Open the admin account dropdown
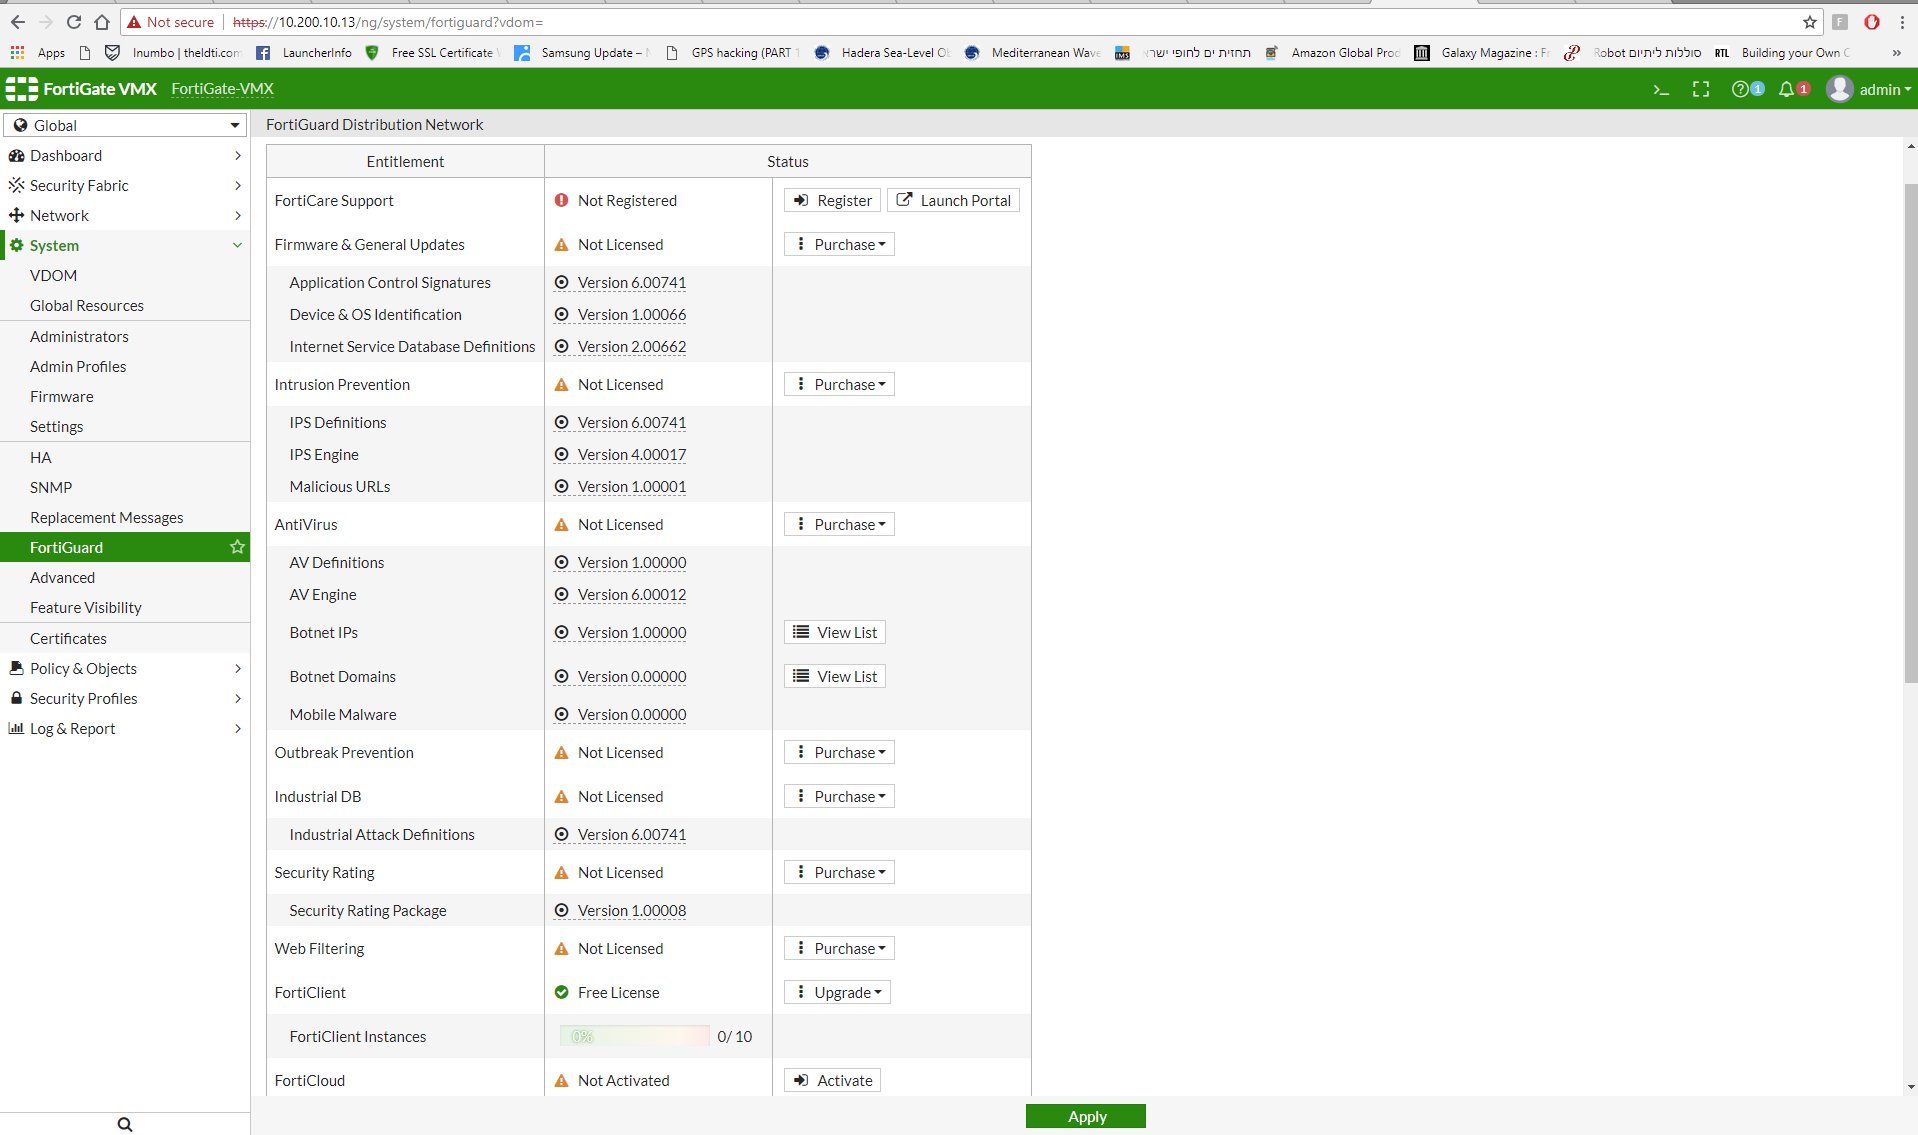This screenshot has width=1918, height=1135. click(1885, 90)
